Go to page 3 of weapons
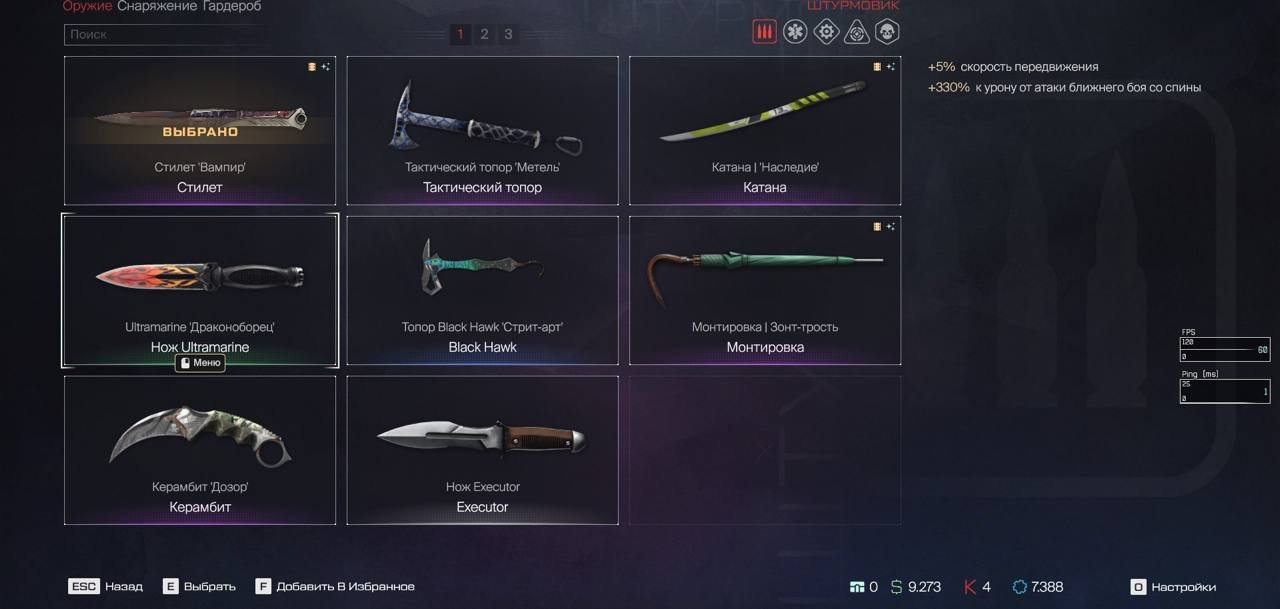Image resolution: width=1280 pixels, height=609 pixels. point(508,34)
